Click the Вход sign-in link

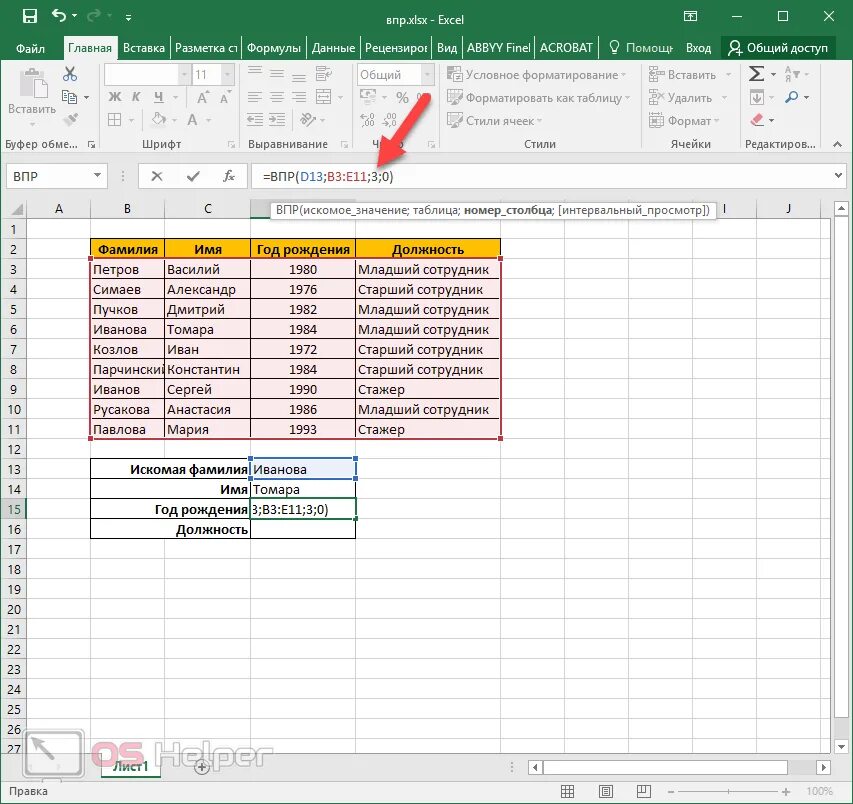(x=698, y=48)
